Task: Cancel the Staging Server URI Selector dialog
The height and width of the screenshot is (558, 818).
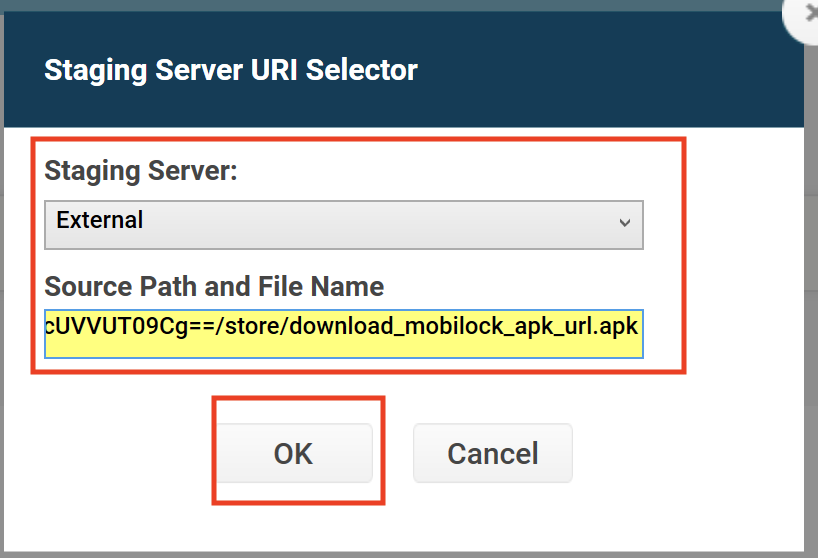Action: point(492,453)
